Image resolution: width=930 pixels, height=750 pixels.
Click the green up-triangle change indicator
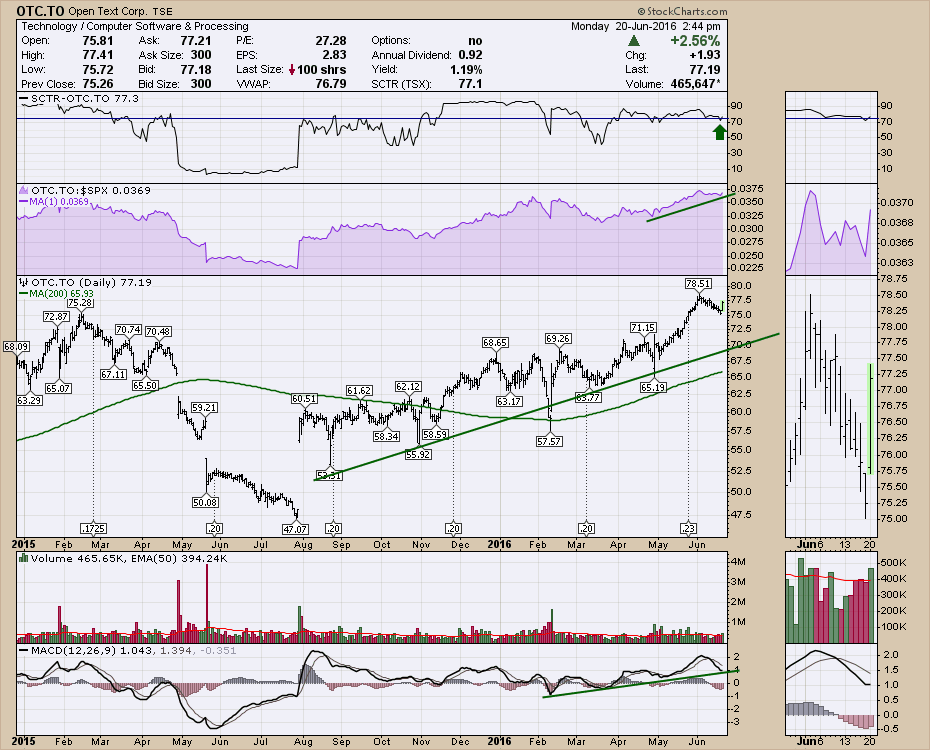click(x=634, y=40)
